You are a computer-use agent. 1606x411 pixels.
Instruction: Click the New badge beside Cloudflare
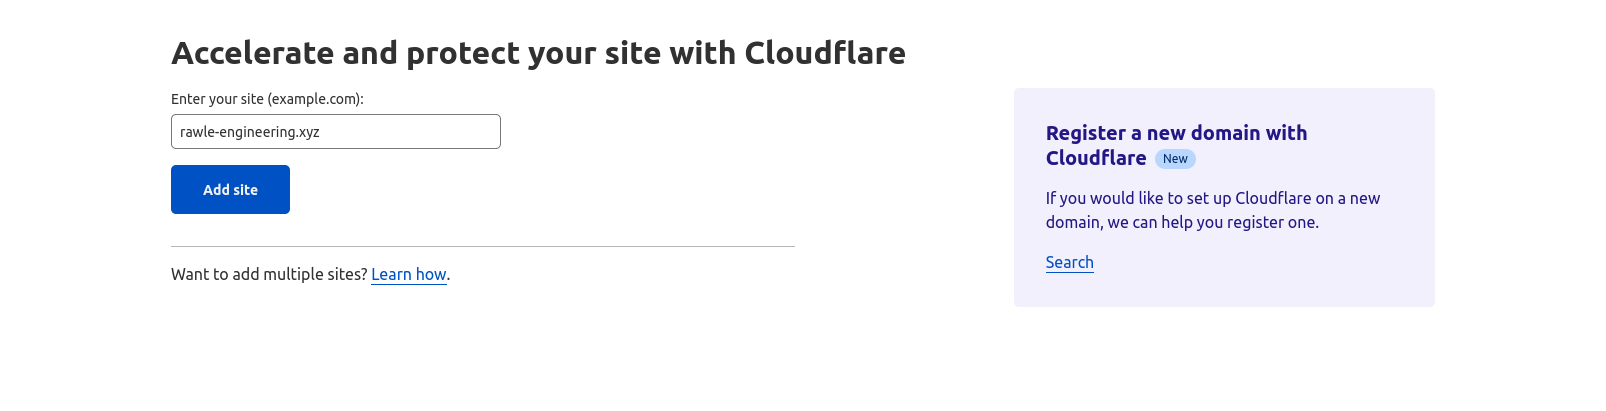[1175, 159]
